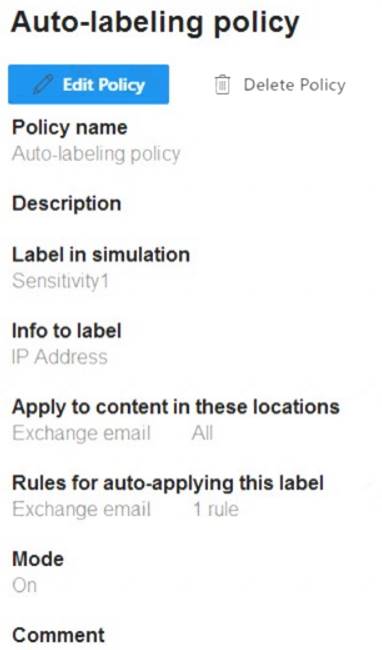Click the pencil icon on Edit Policy
Screen dimensions: 382x650
tap(43, 85)
